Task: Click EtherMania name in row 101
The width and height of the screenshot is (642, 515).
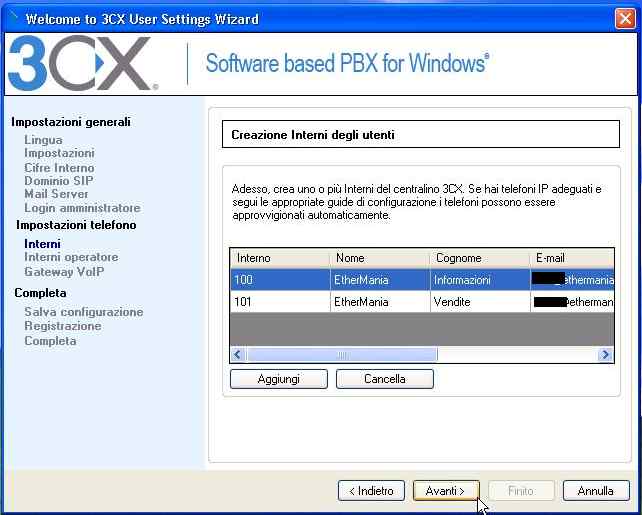Action: pos(380,302)
